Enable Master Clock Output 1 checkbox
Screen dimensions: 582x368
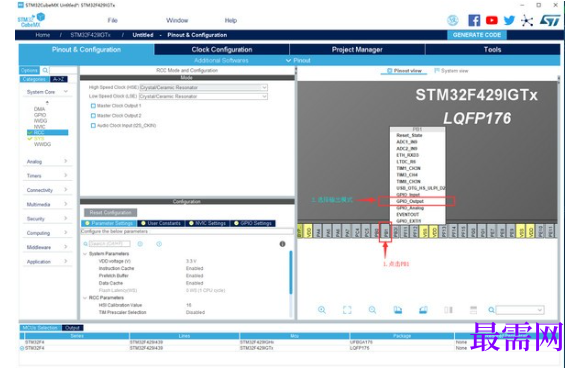(x=93, y=106)
